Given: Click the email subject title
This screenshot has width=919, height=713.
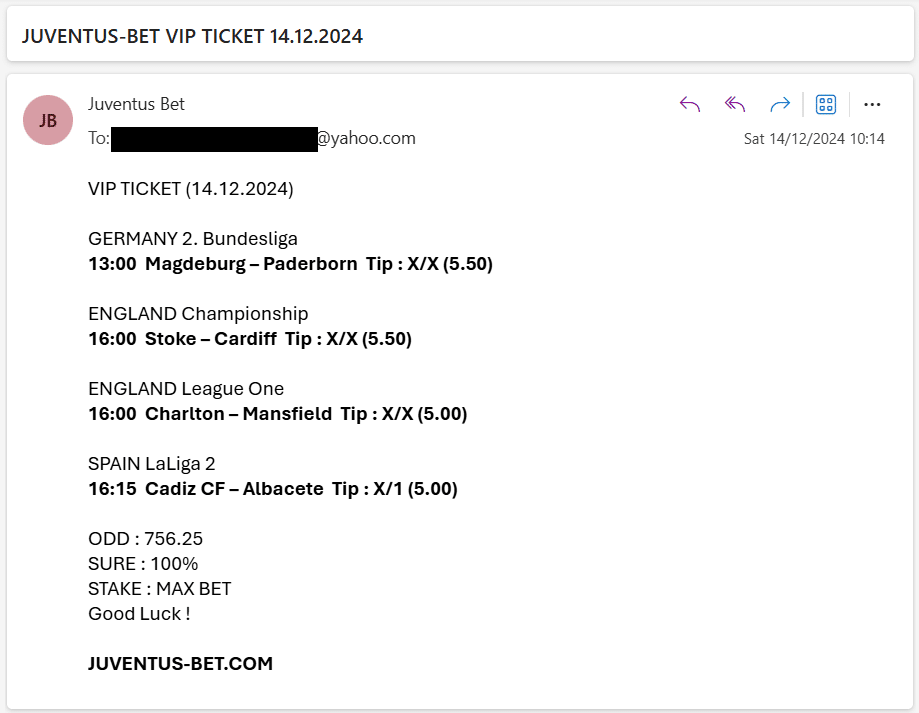Looking at the screenshot, I should click(192, 36).
